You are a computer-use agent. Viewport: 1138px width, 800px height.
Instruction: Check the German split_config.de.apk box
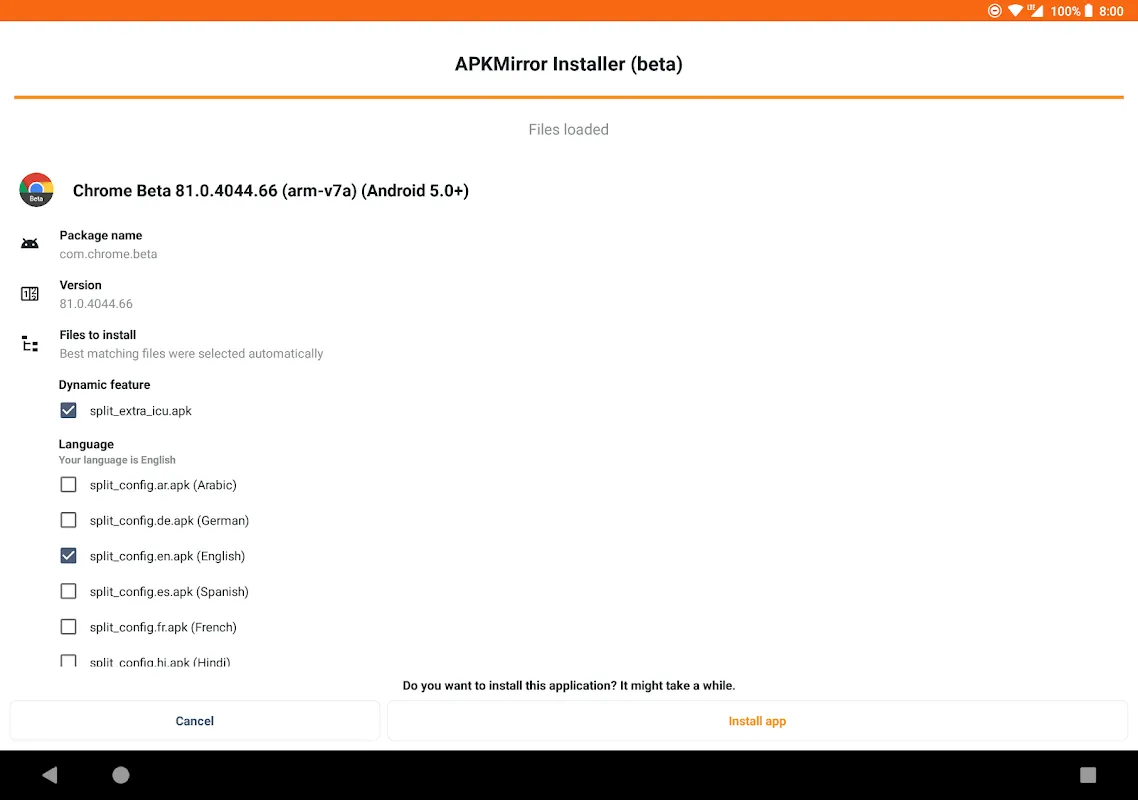click(68, 520)
